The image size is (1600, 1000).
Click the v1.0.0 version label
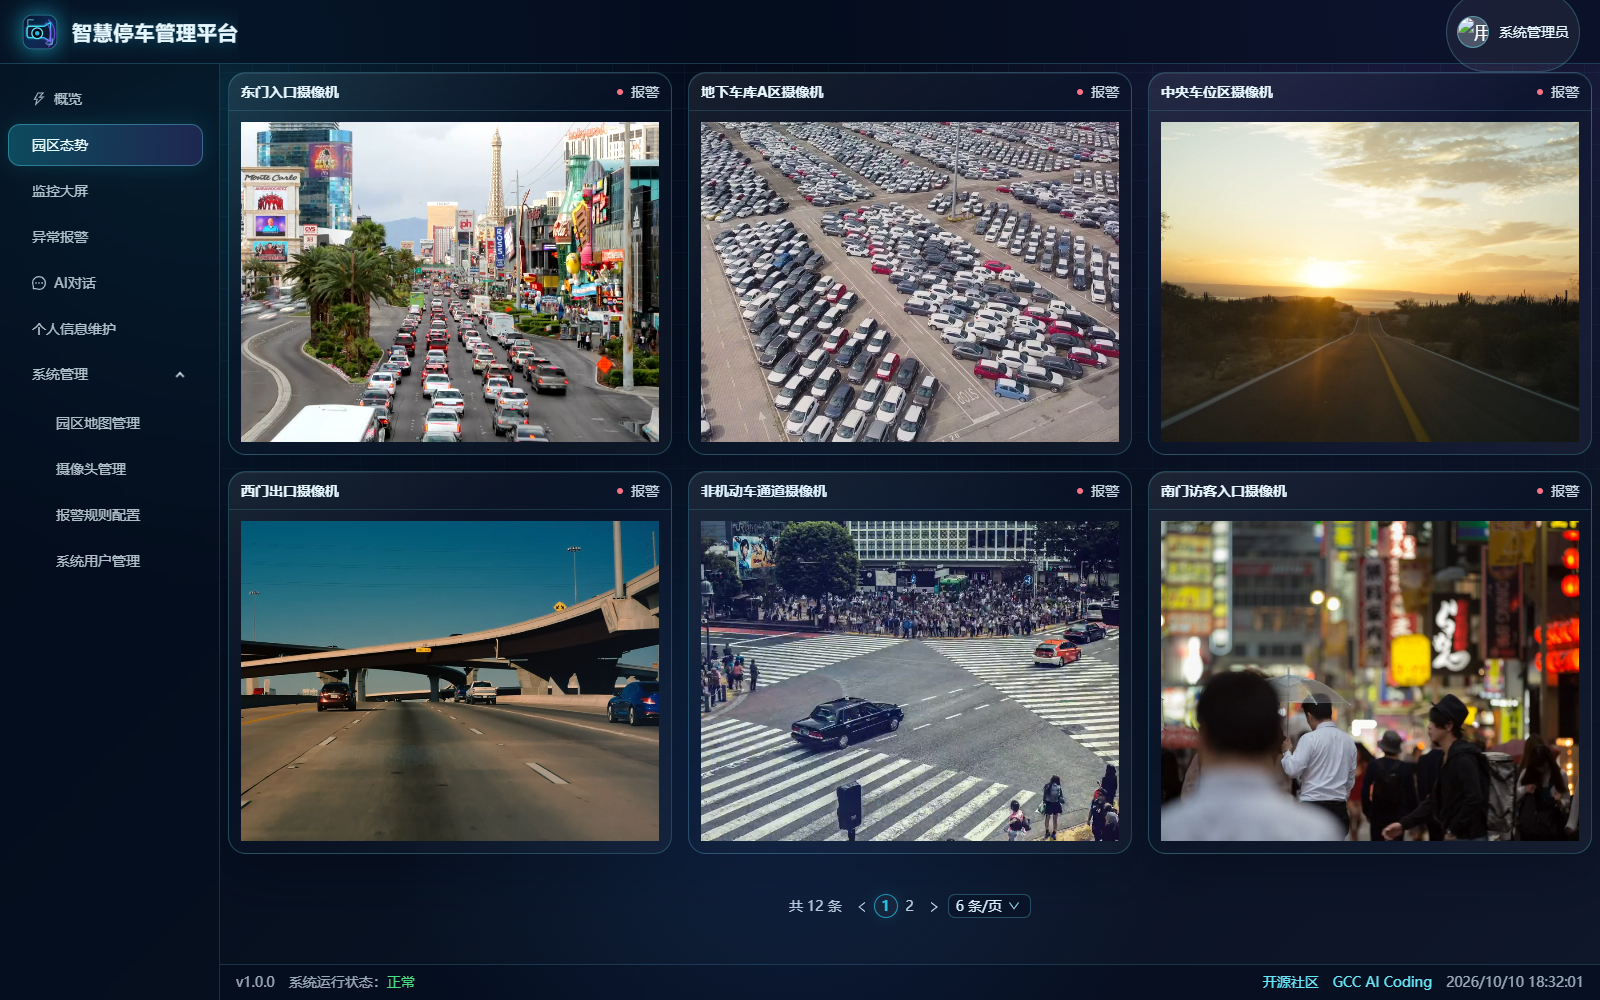tap(255, 982)
